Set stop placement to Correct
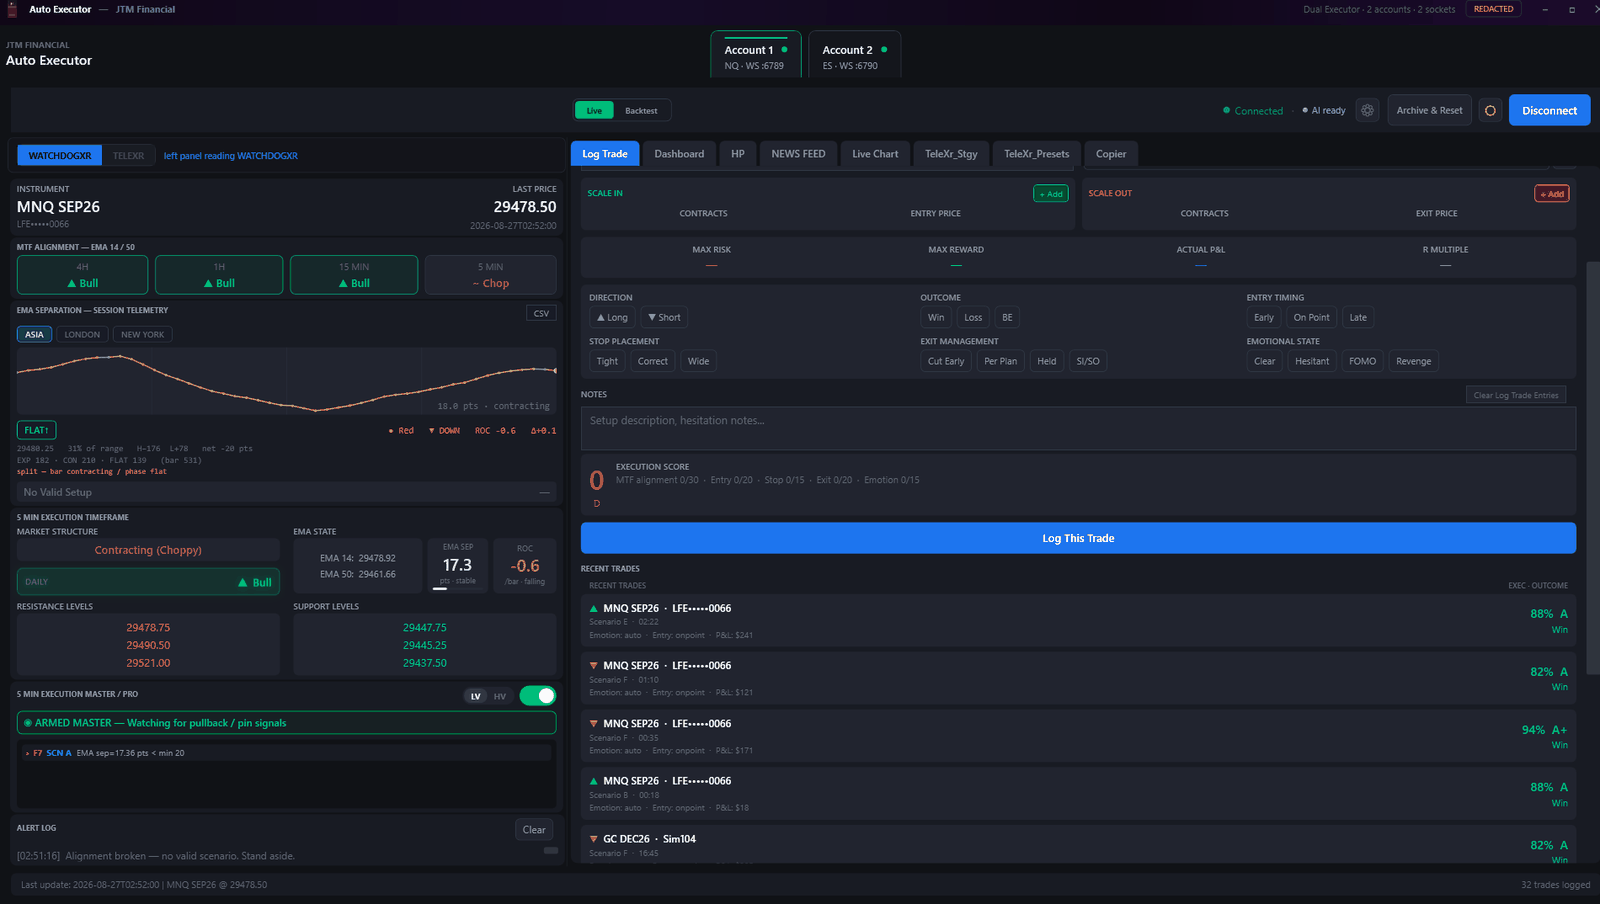Viewport: 1600px width, 904px height. click(653, 362)
